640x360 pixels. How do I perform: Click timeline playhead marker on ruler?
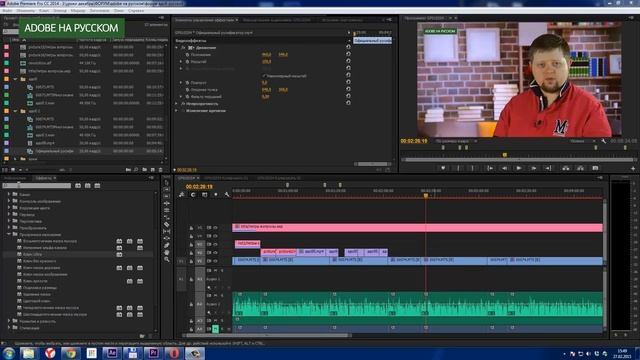click(426, 196)
